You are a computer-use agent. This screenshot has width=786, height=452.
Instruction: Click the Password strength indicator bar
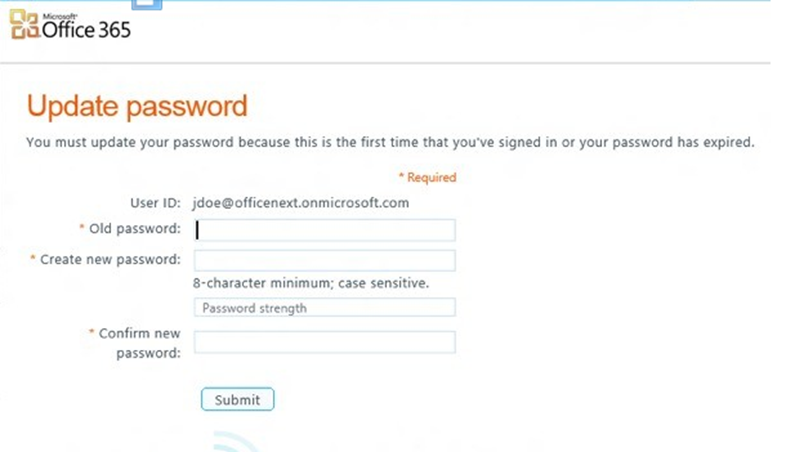[324, 308]
